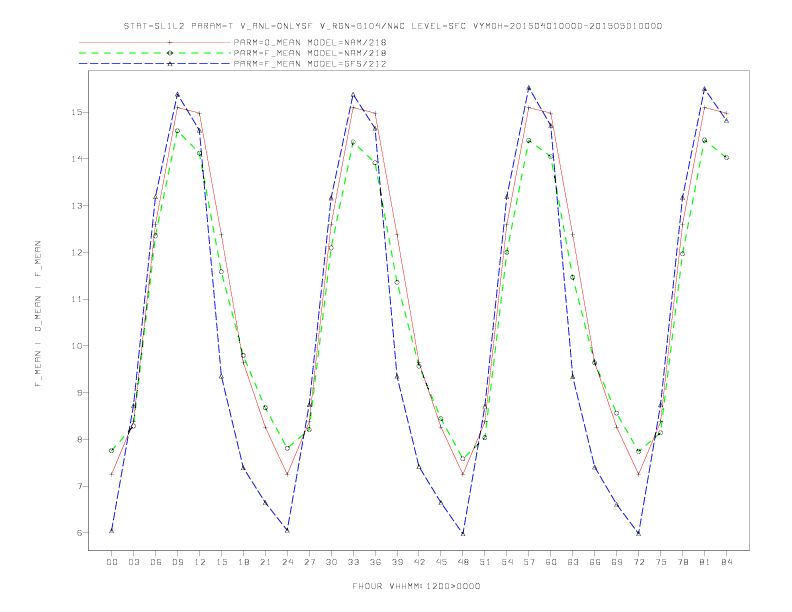
Task: Click y-axis tick value 12
Action: [x=77, y=252]
